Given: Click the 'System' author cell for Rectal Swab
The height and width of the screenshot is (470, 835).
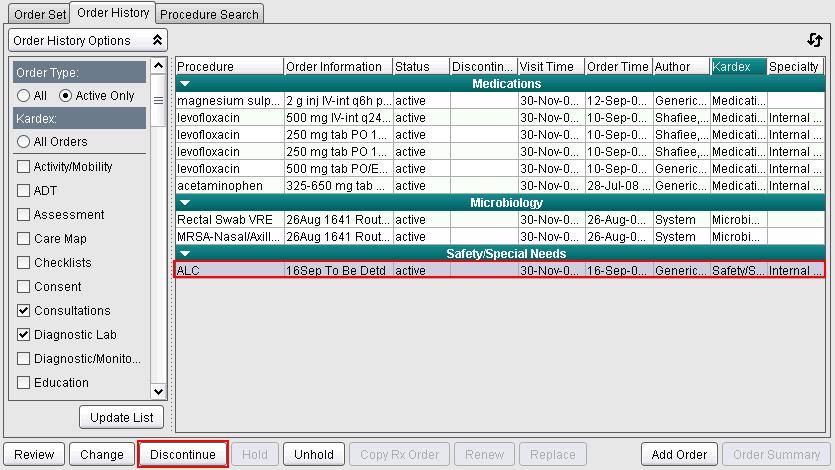Looking at the screenshot, I should (682, 220).
